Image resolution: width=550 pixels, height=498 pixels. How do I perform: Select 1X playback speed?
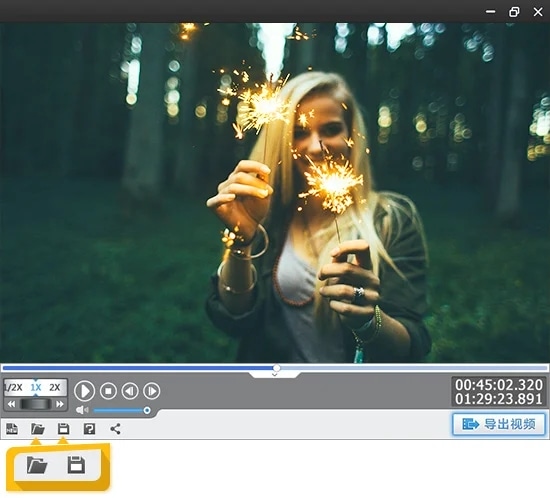point(36,387)
